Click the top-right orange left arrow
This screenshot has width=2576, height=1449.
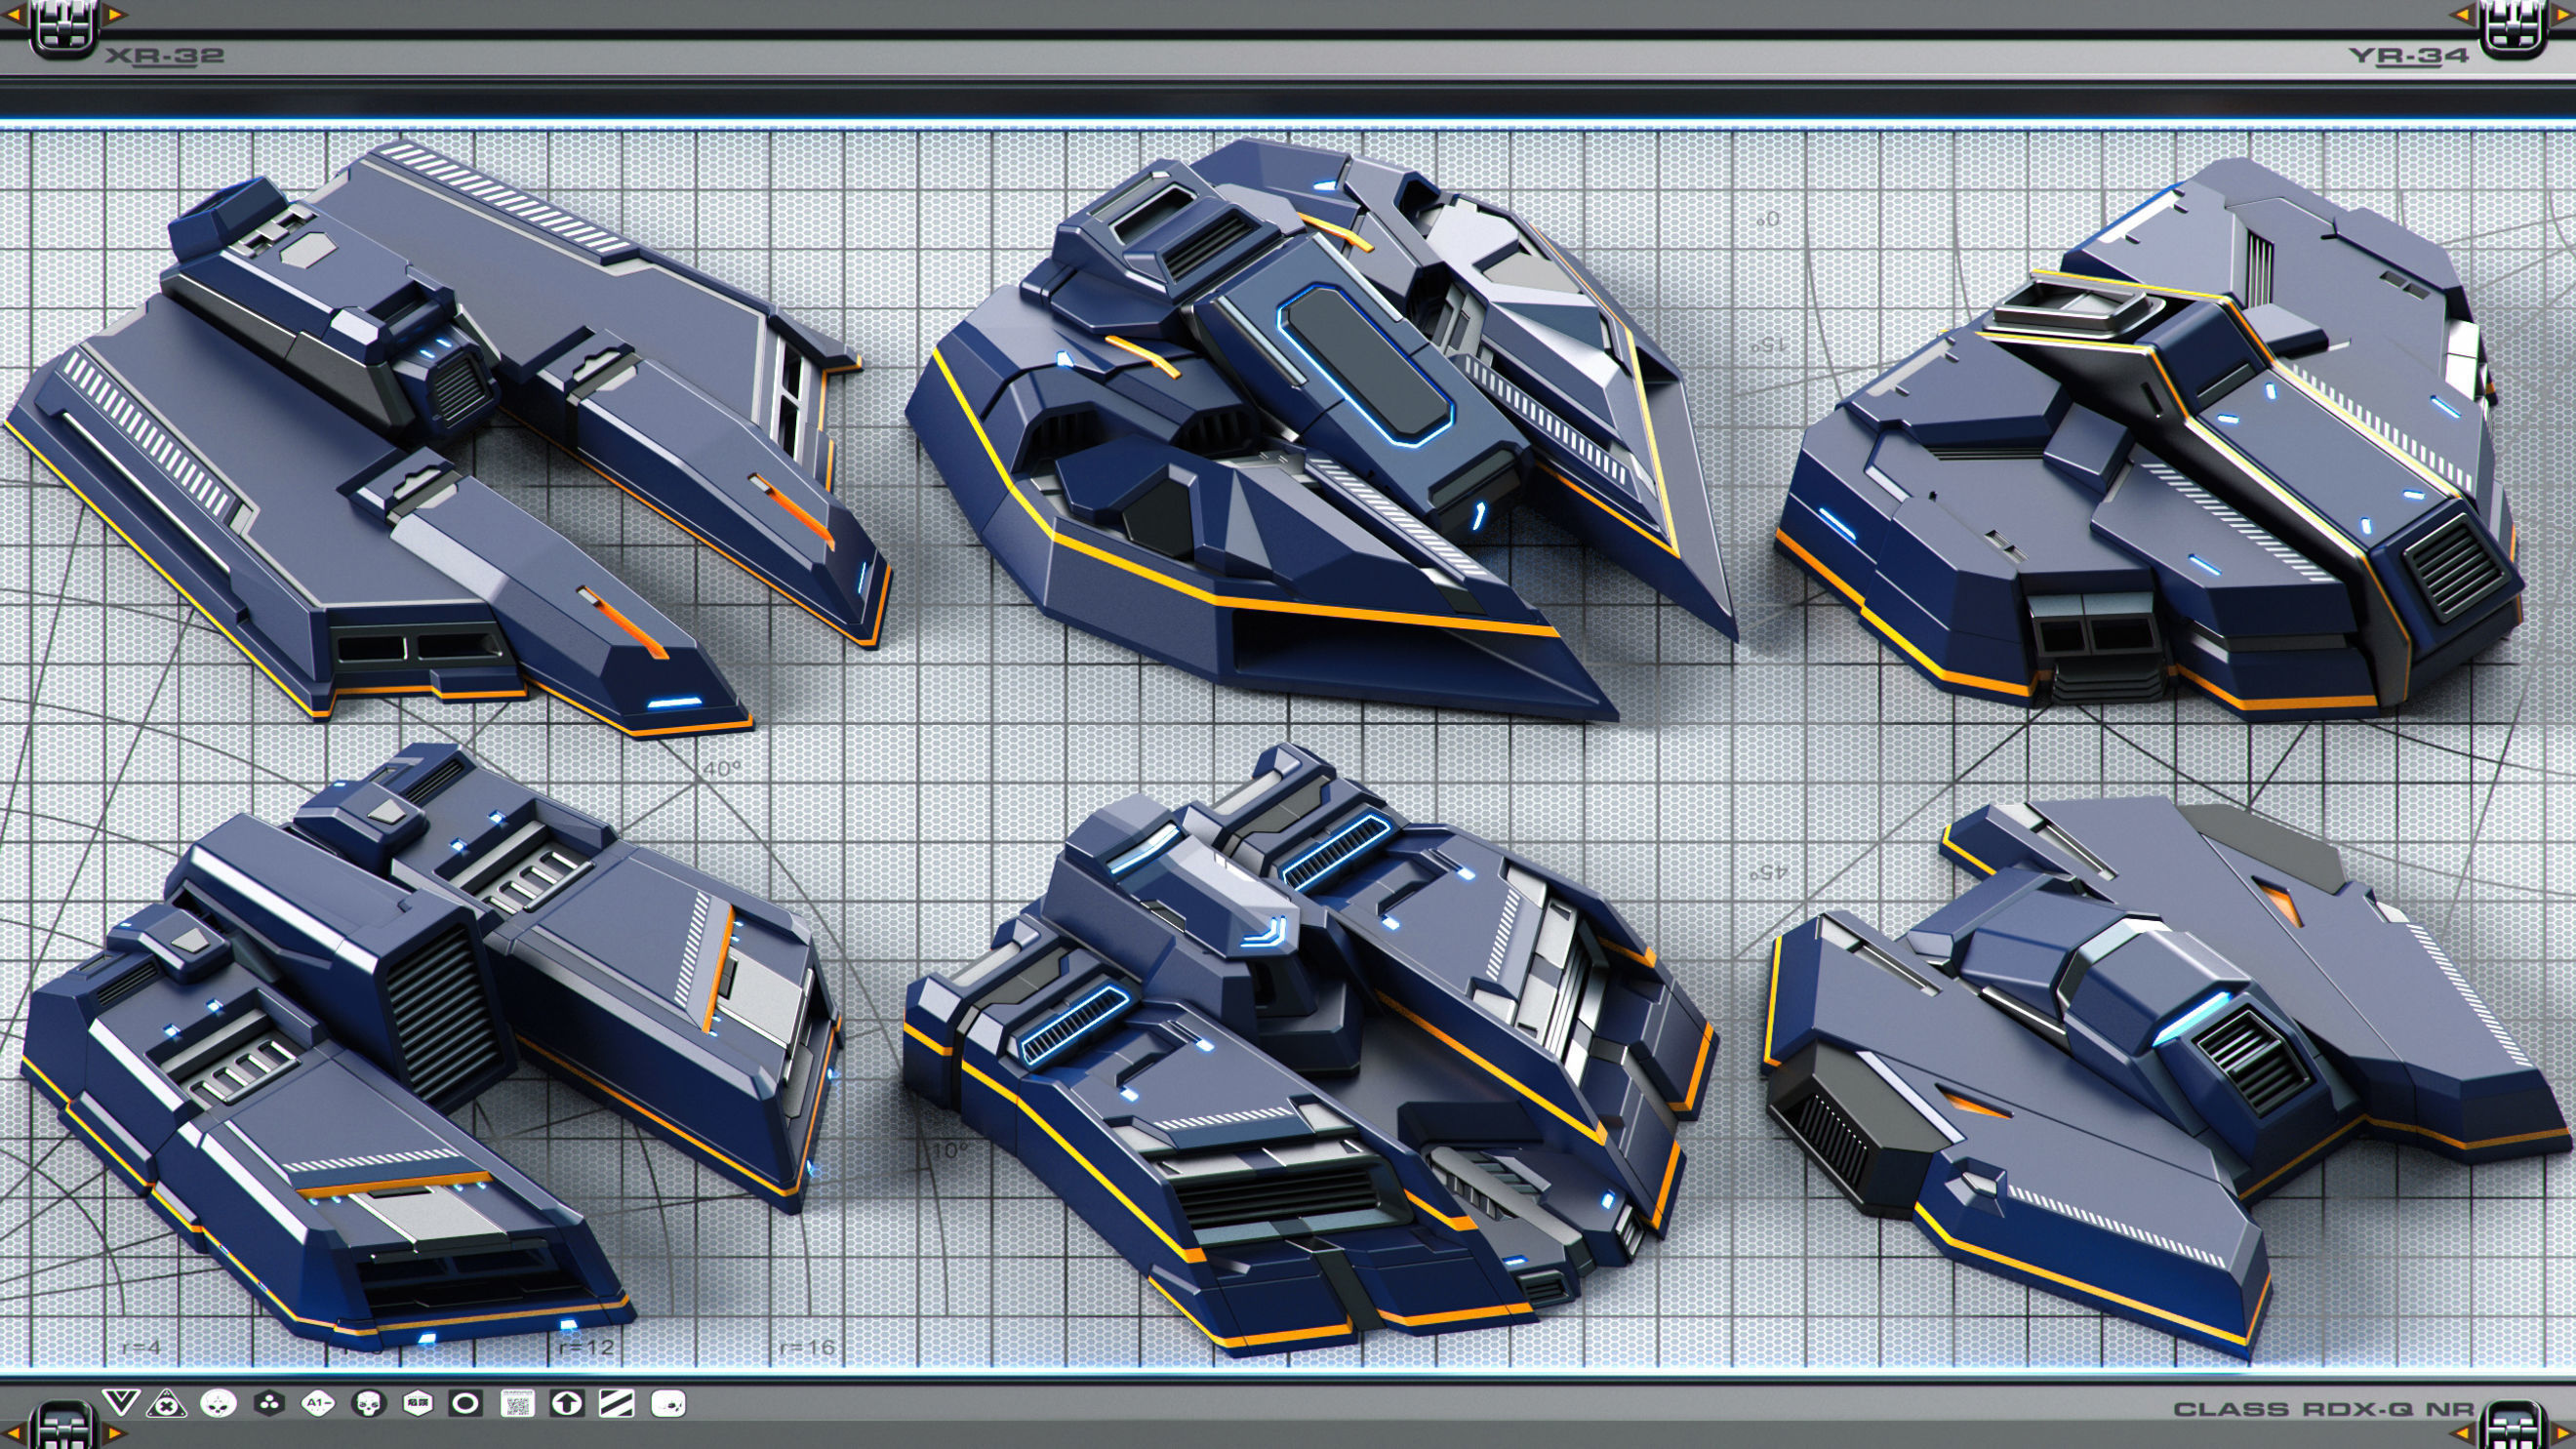[x=2461, y=14]
